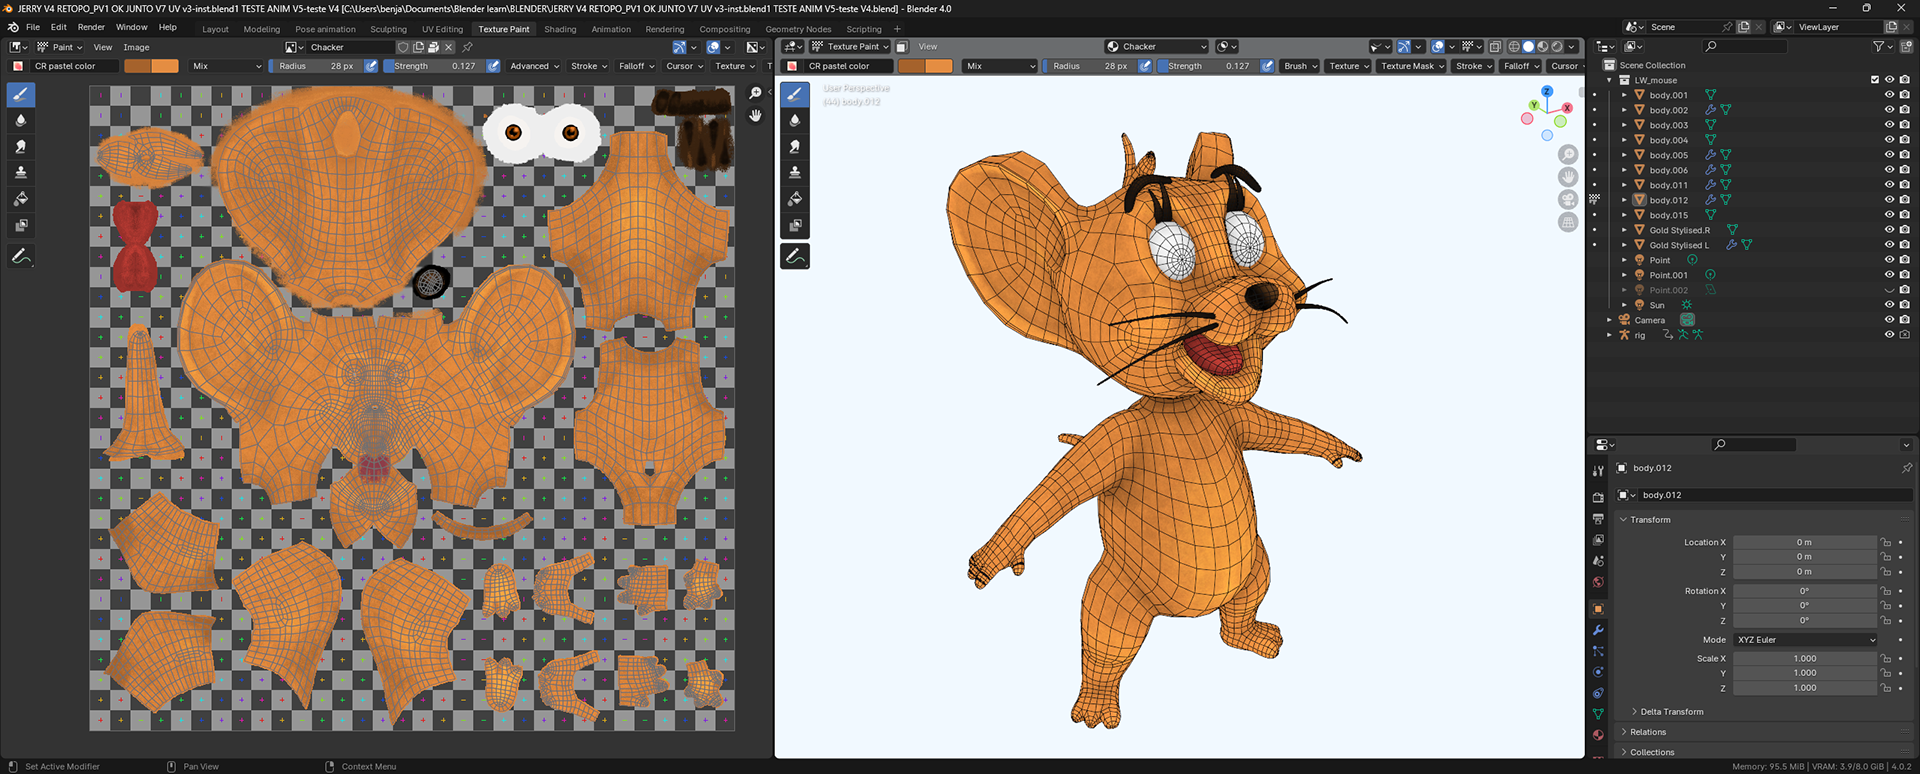Image resolution: width=1920 pixels, height=774 pixels.
Task: Toggle strength pressure sensitivity in image editor
Action: [493, 66]
